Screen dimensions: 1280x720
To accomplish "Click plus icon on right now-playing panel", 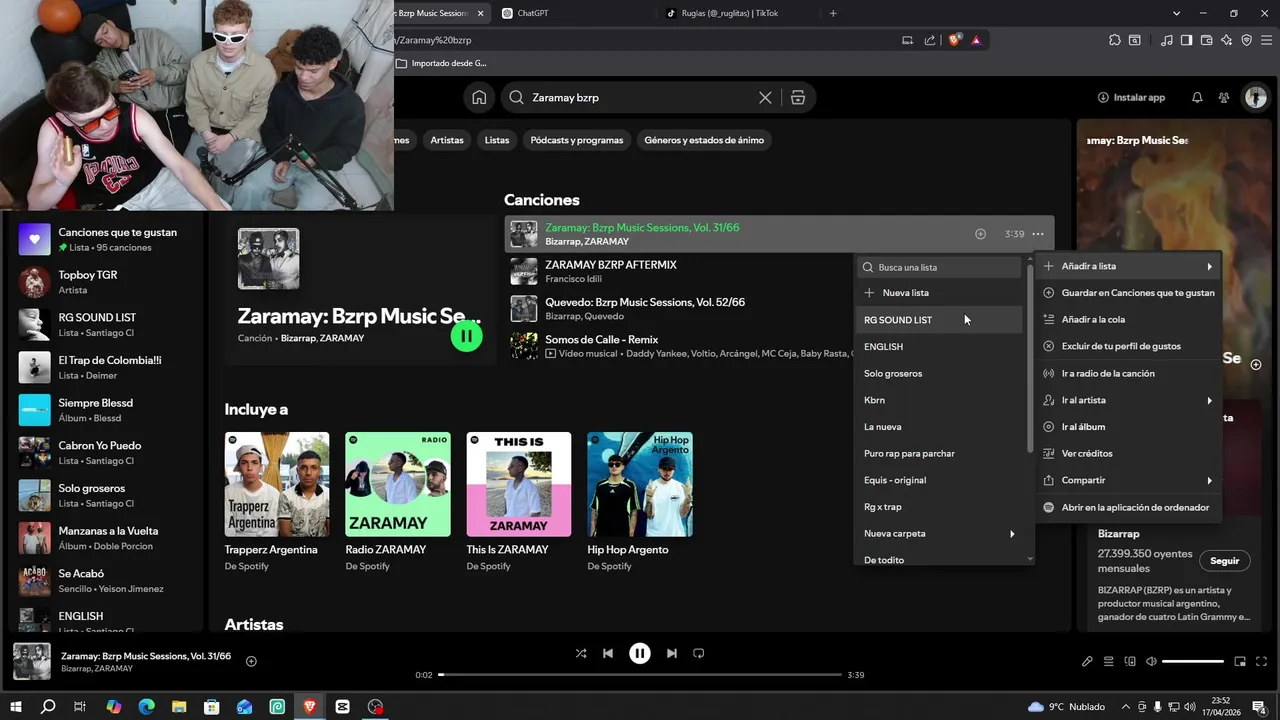I will point(1256,364).
